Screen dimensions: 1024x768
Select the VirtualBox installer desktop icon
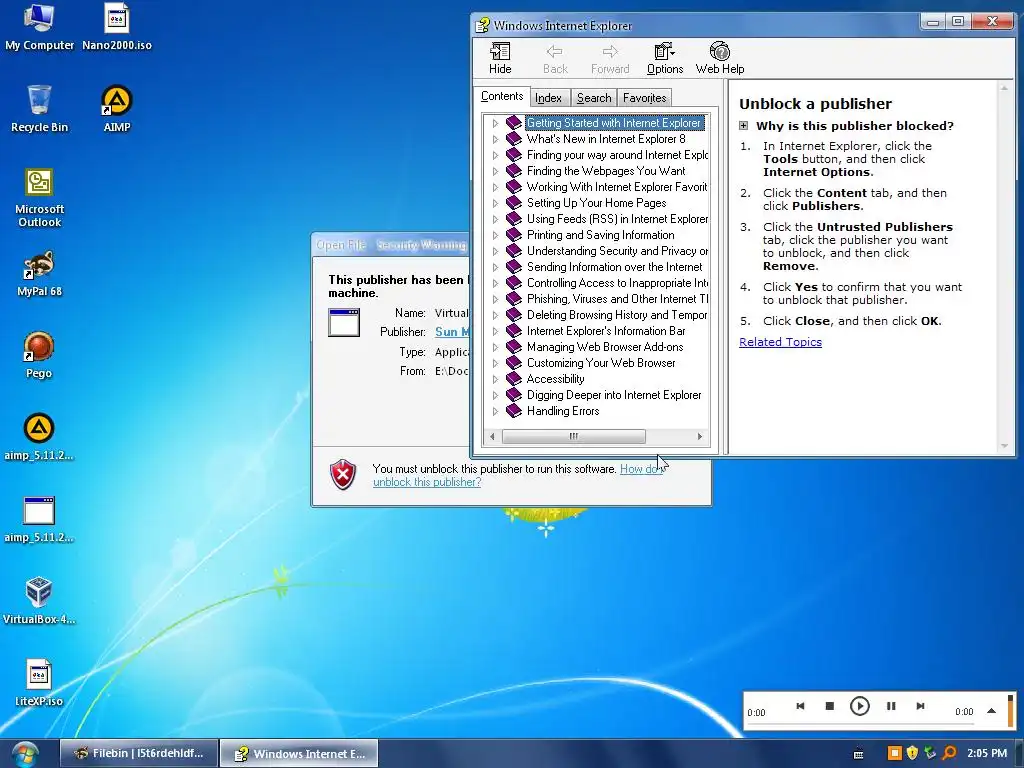point(39,601)
